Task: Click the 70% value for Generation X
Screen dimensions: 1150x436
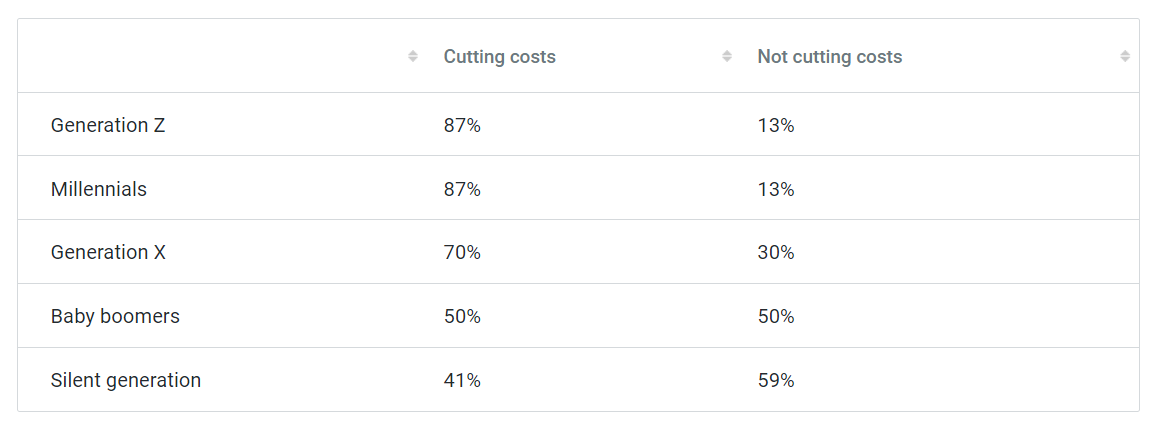Action: pyautogui.click(x=462, y=252)
